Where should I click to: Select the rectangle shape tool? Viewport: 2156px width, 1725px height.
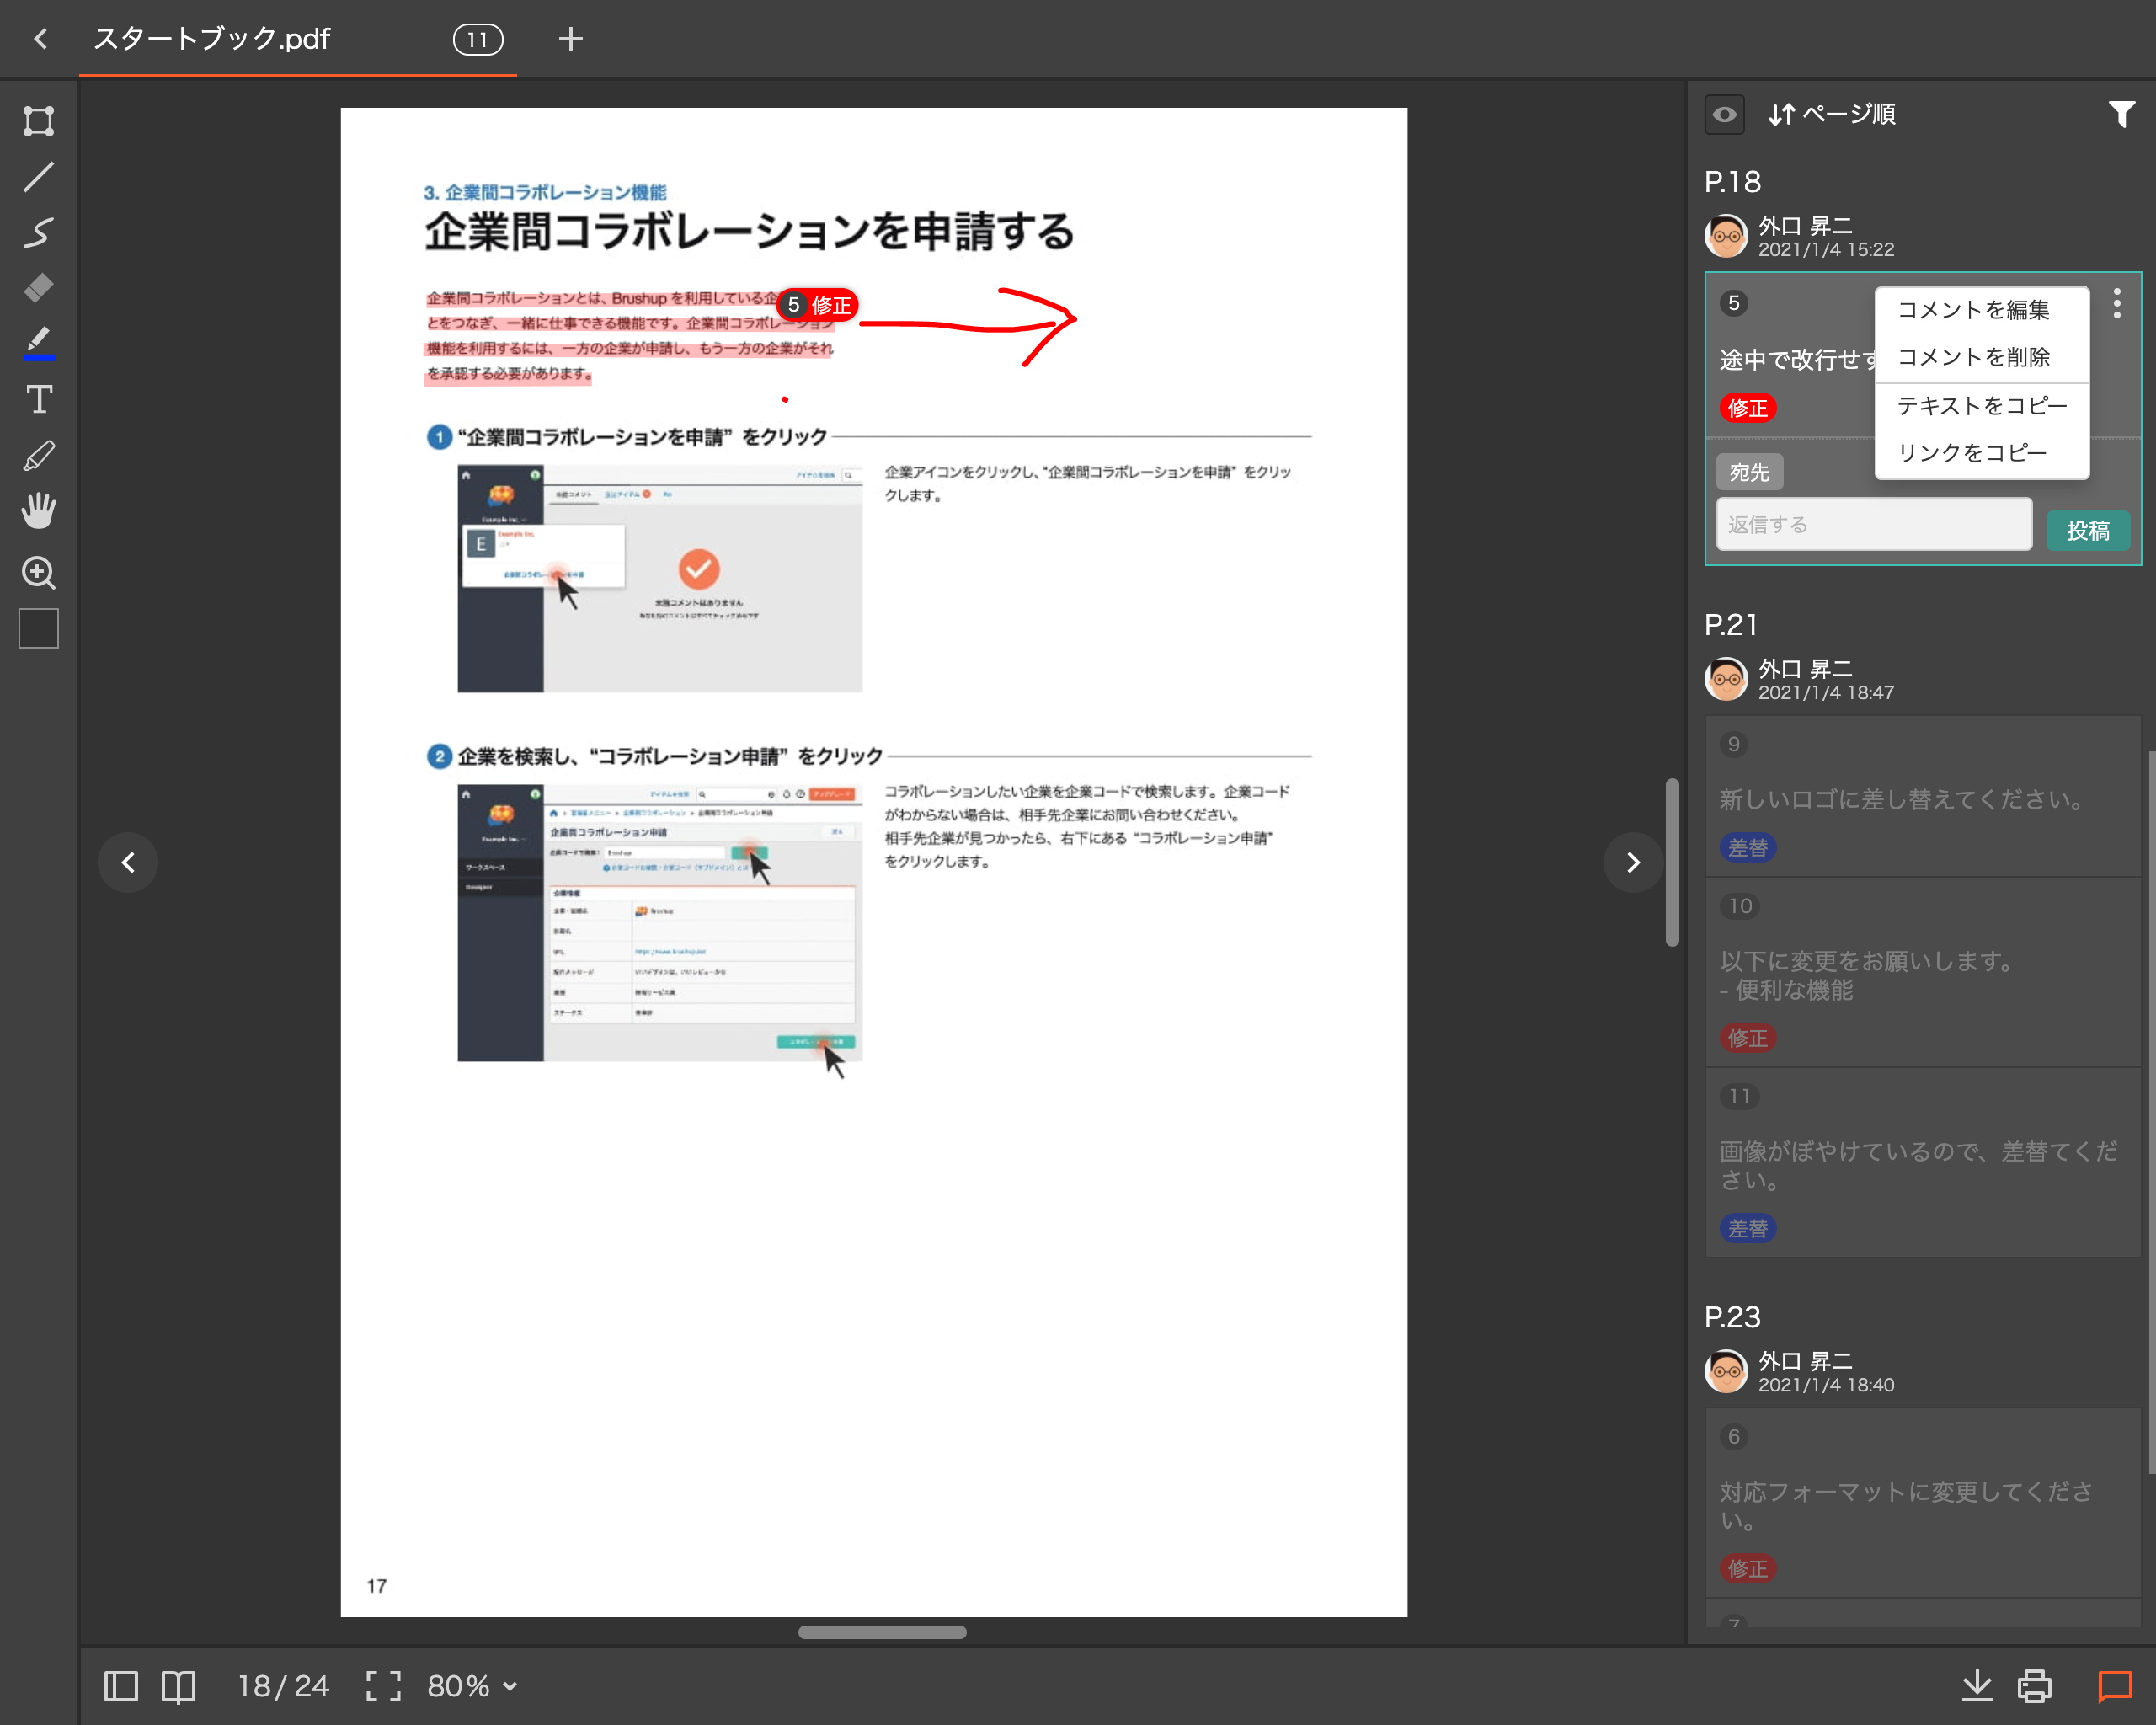[x=38, y=121]
